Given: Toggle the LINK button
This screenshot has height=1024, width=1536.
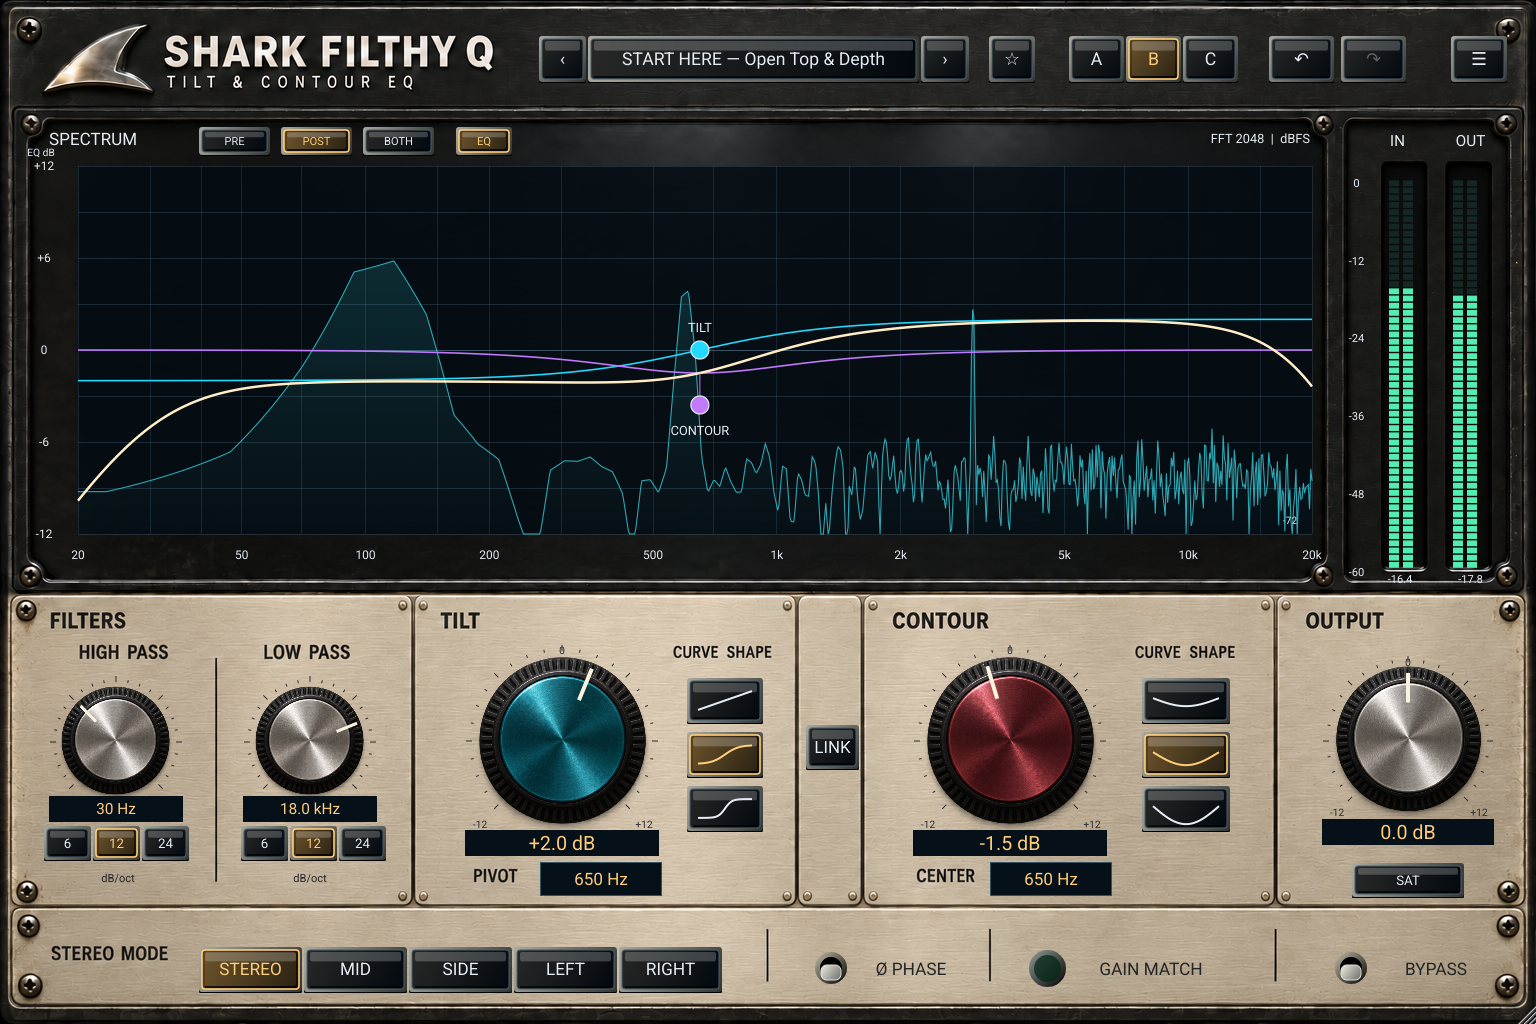Looking at the screenshot, I should (x=832, y=747).
